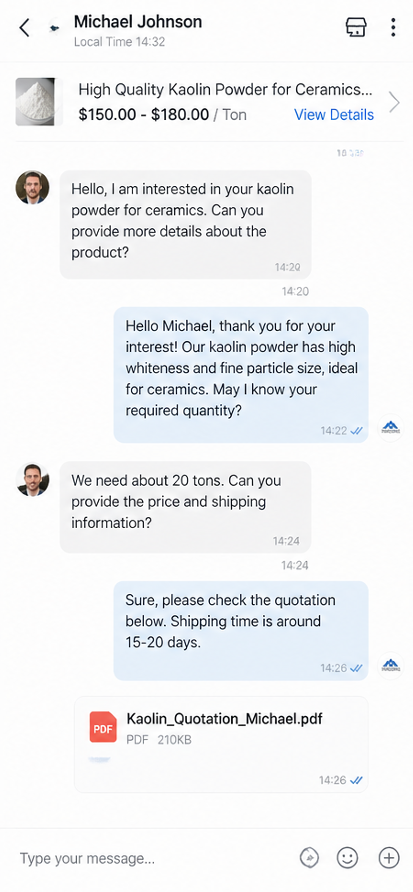Open Kaolin_Quotation_Michael.pdf attachment
Screen dimensions: 413x892
tap(221, 744)
